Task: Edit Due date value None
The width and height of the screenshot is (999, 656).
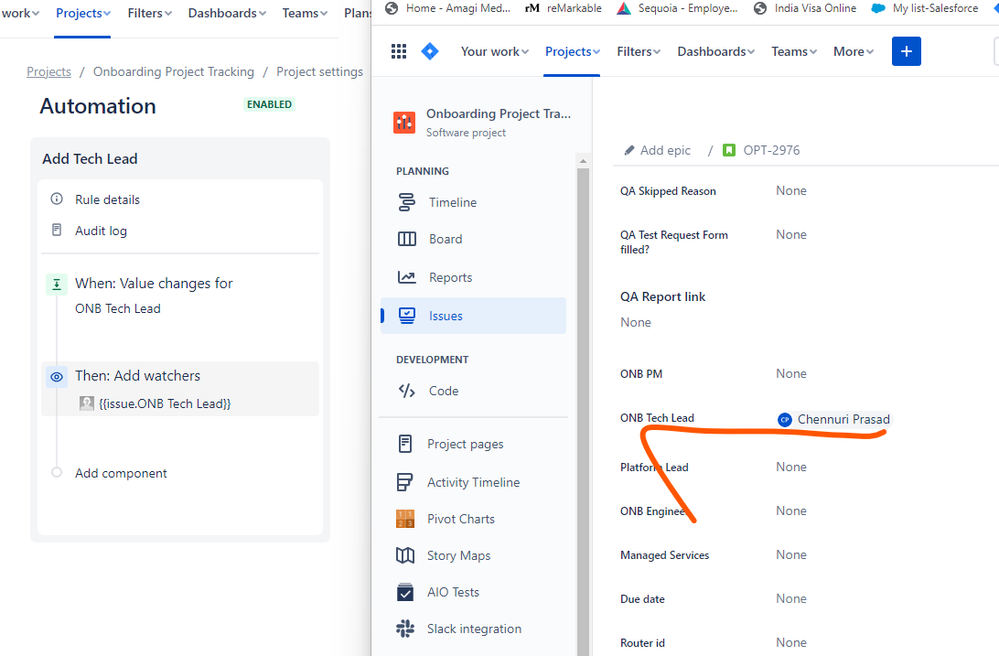Action: click(791, 599)
